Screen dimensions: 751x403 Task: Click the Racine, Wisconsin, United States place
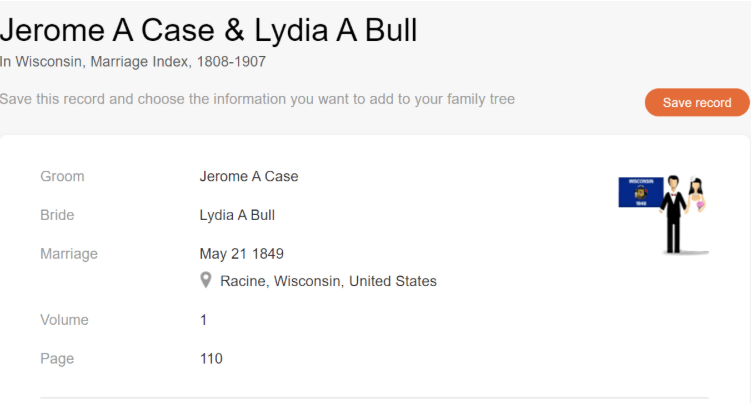point(328,281)
